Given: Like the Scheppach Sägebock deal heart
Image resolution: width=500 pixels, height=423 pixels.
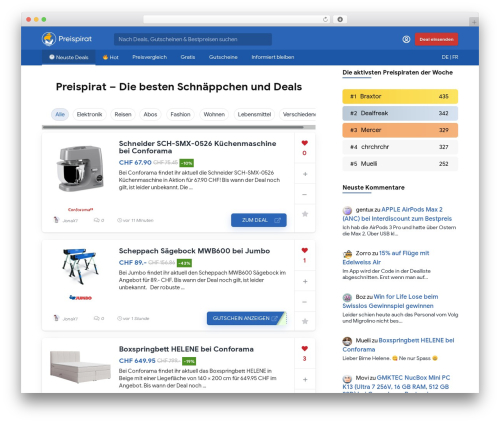Looking at the screenshot, I should coord(305,250).
